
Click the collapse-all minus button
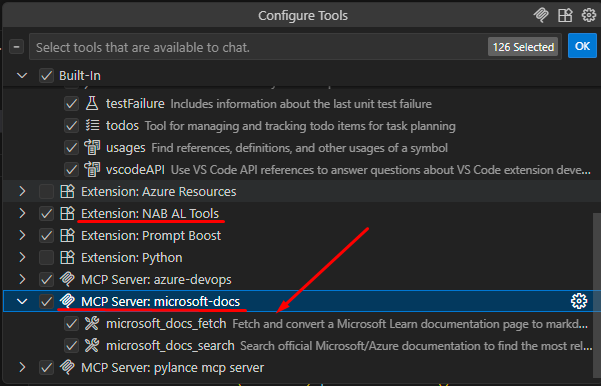click(16, 47)
